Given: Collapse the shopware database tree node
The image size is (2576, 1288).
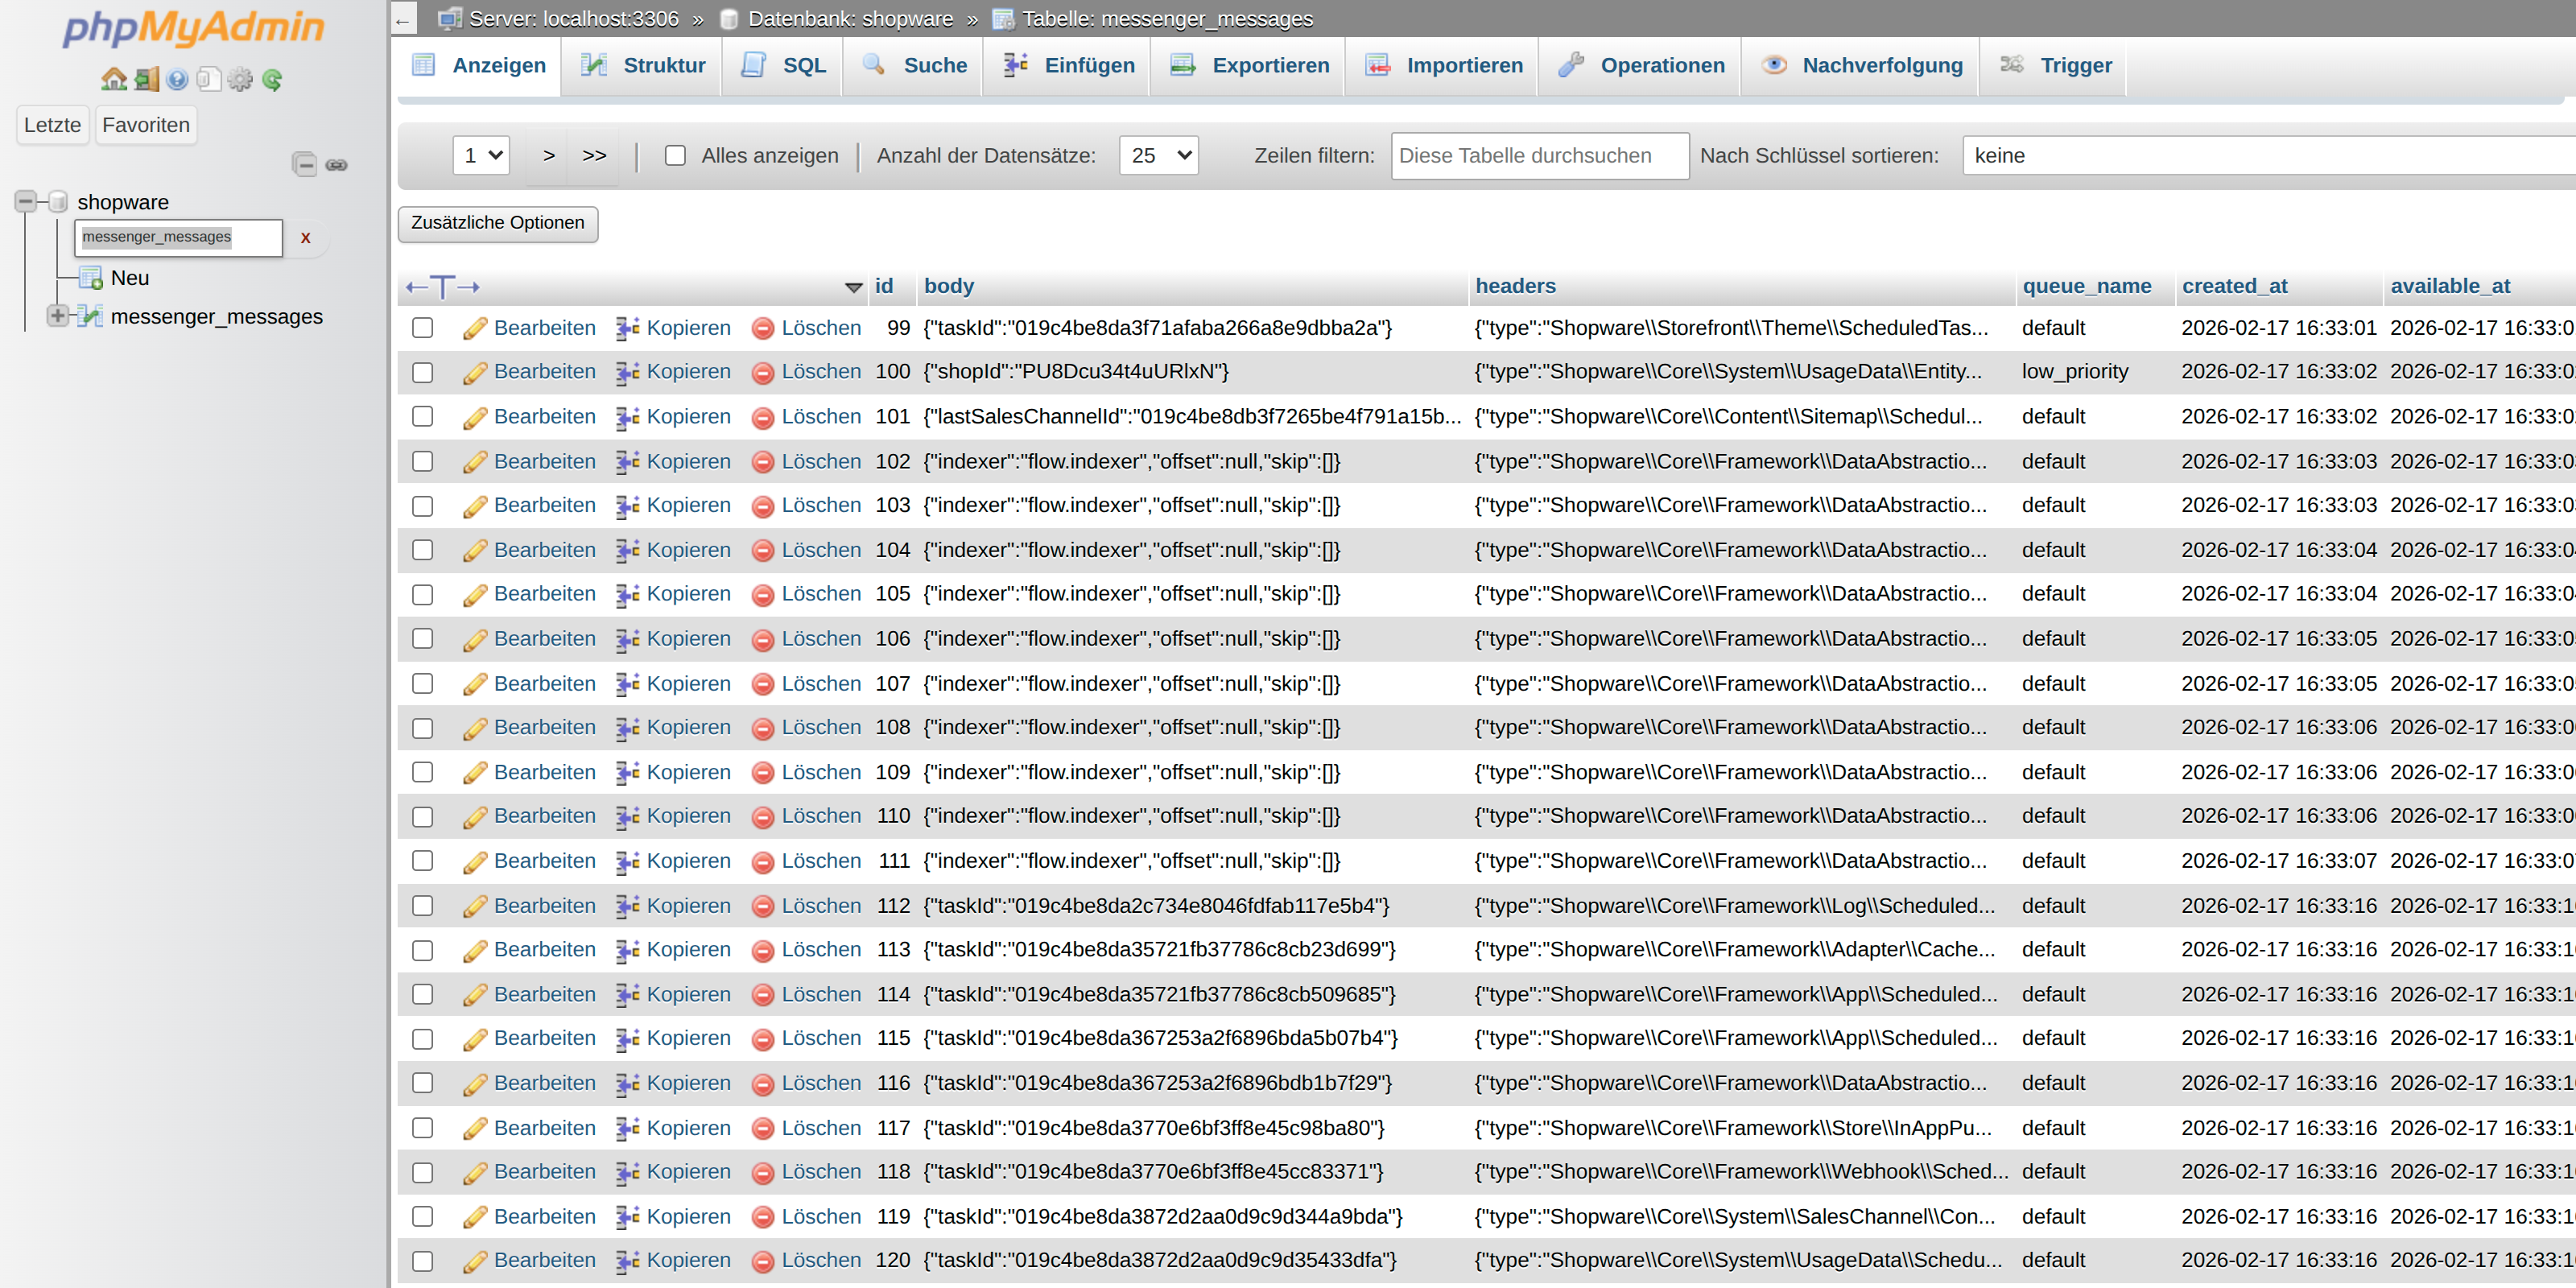Looking at the screenshot, I should tap(25, 202).
